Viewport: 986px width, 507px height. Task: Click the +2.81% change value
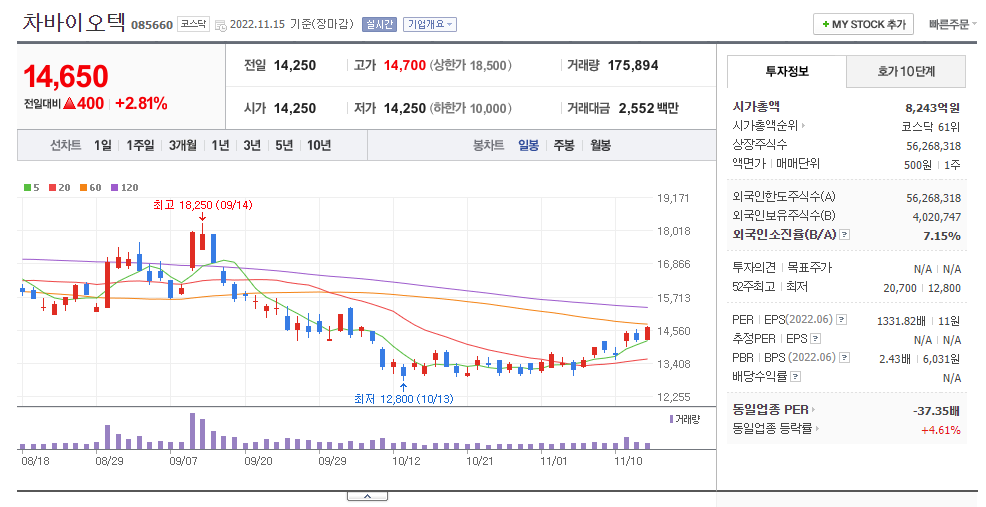[x=141, y=103]
